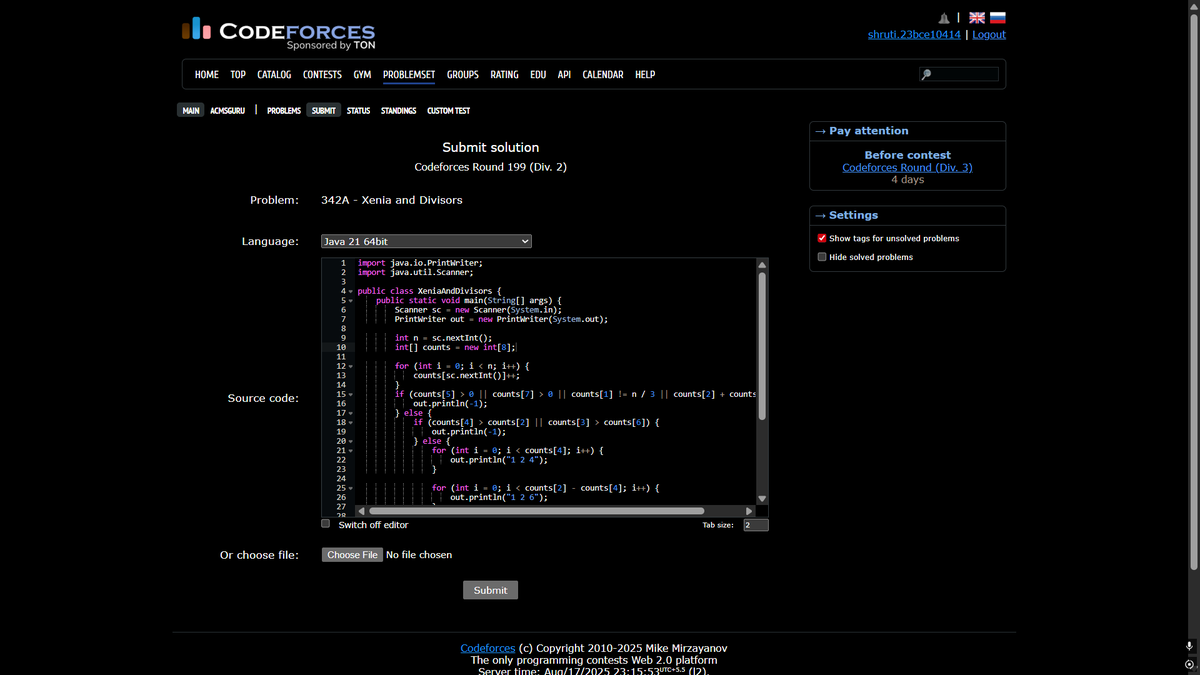Open GYM menu item

(x=362, y=75)
